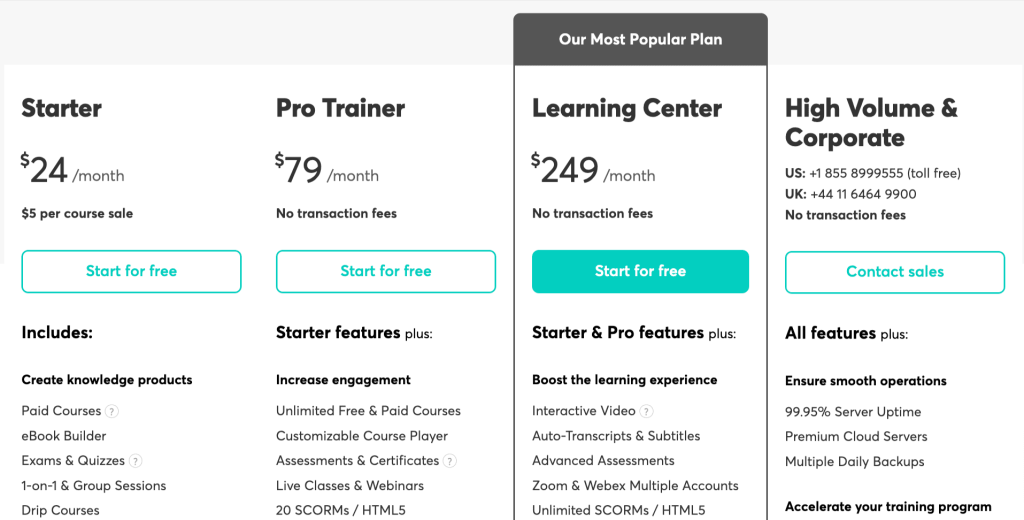1024x520 pixels.
Task: Show the Interactive Video help icon tooltip
Action: click(x=647, y=411)
